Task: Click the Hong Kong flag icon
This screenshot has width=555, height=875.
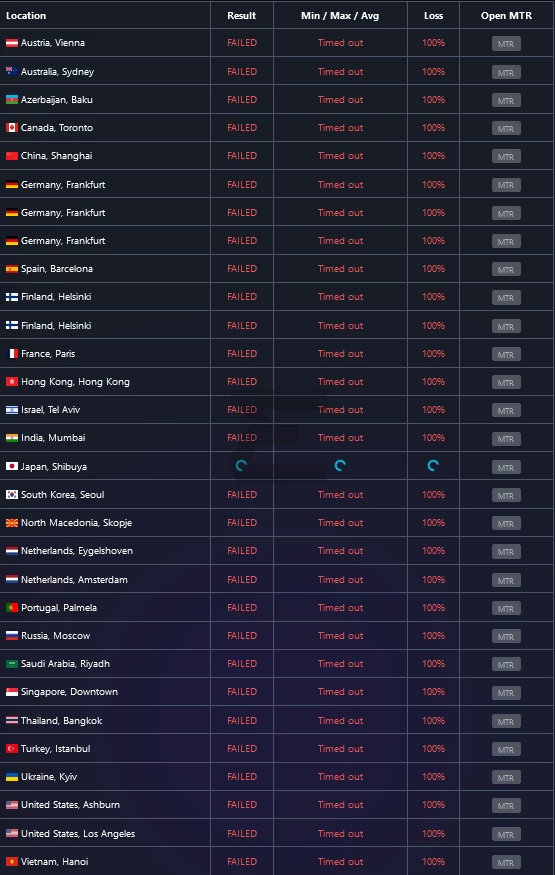Action: click(x=12, y=382)
